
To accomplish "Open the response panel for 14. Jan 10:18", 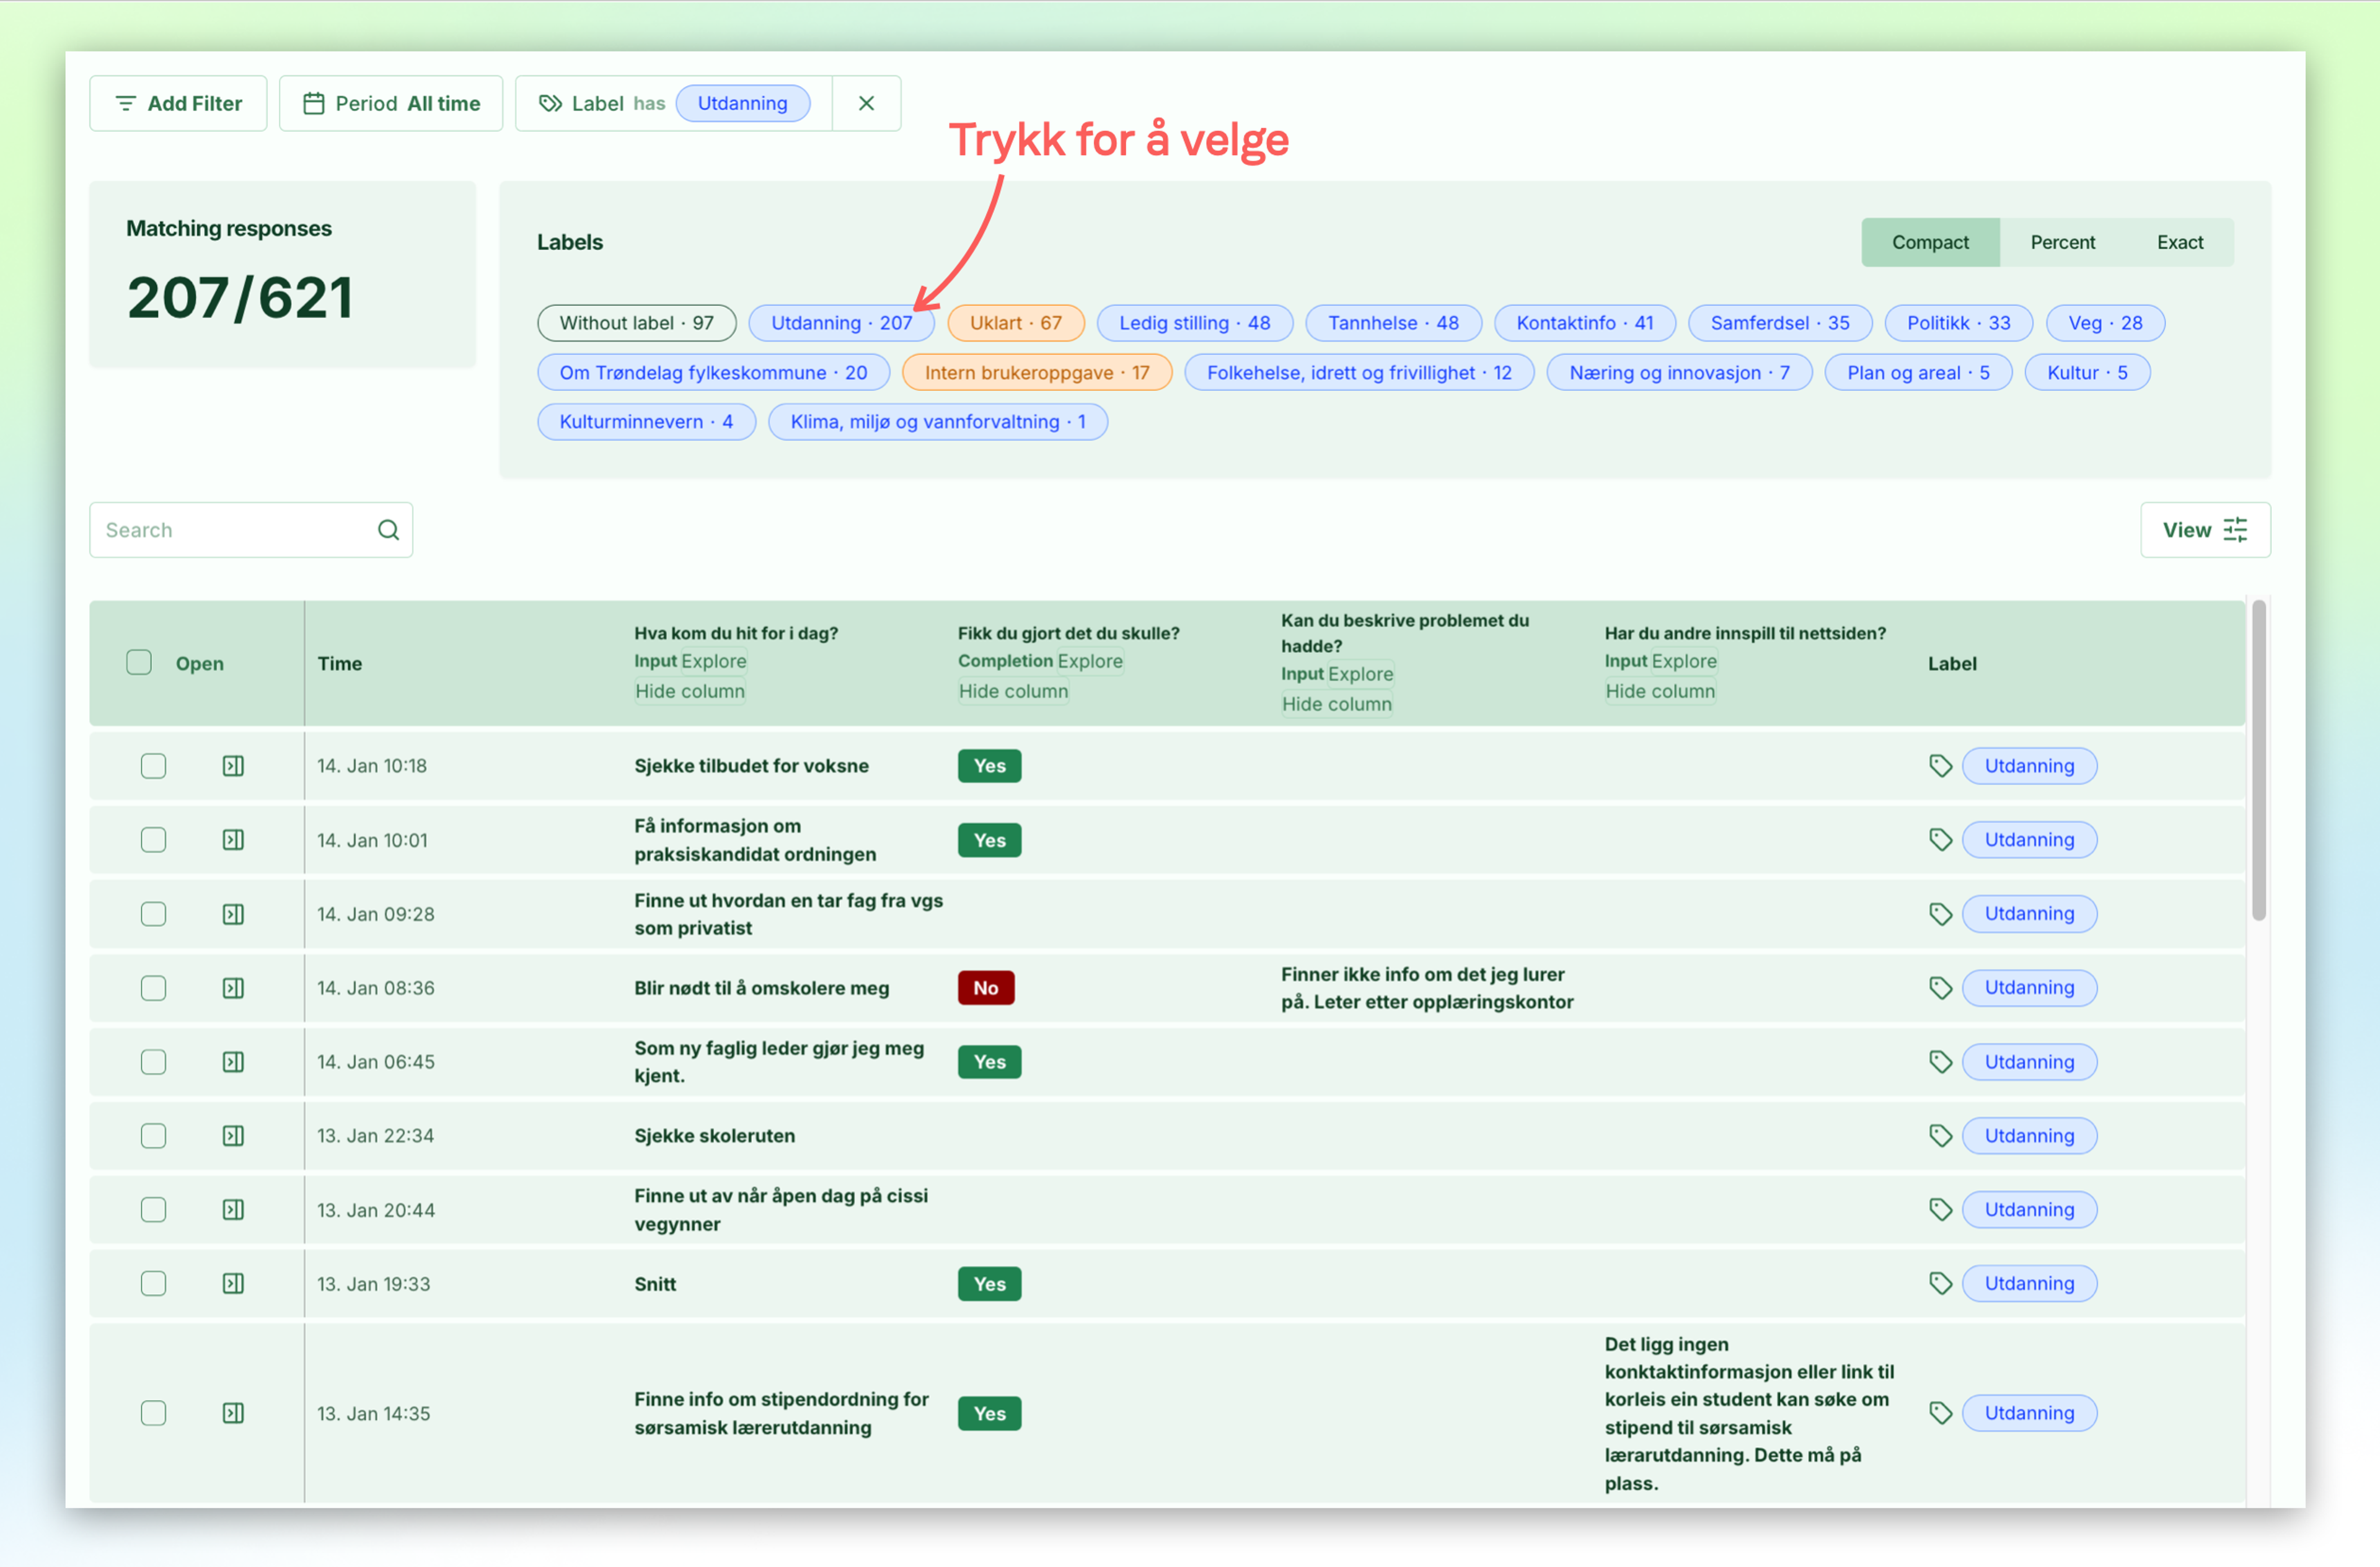I will [233, 766].
